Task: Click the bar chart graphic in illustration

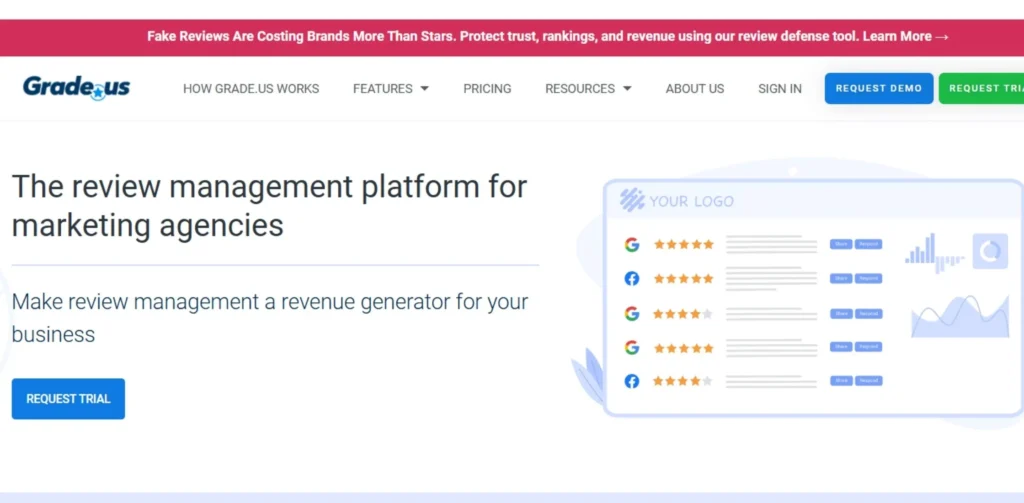Action: 934,253
